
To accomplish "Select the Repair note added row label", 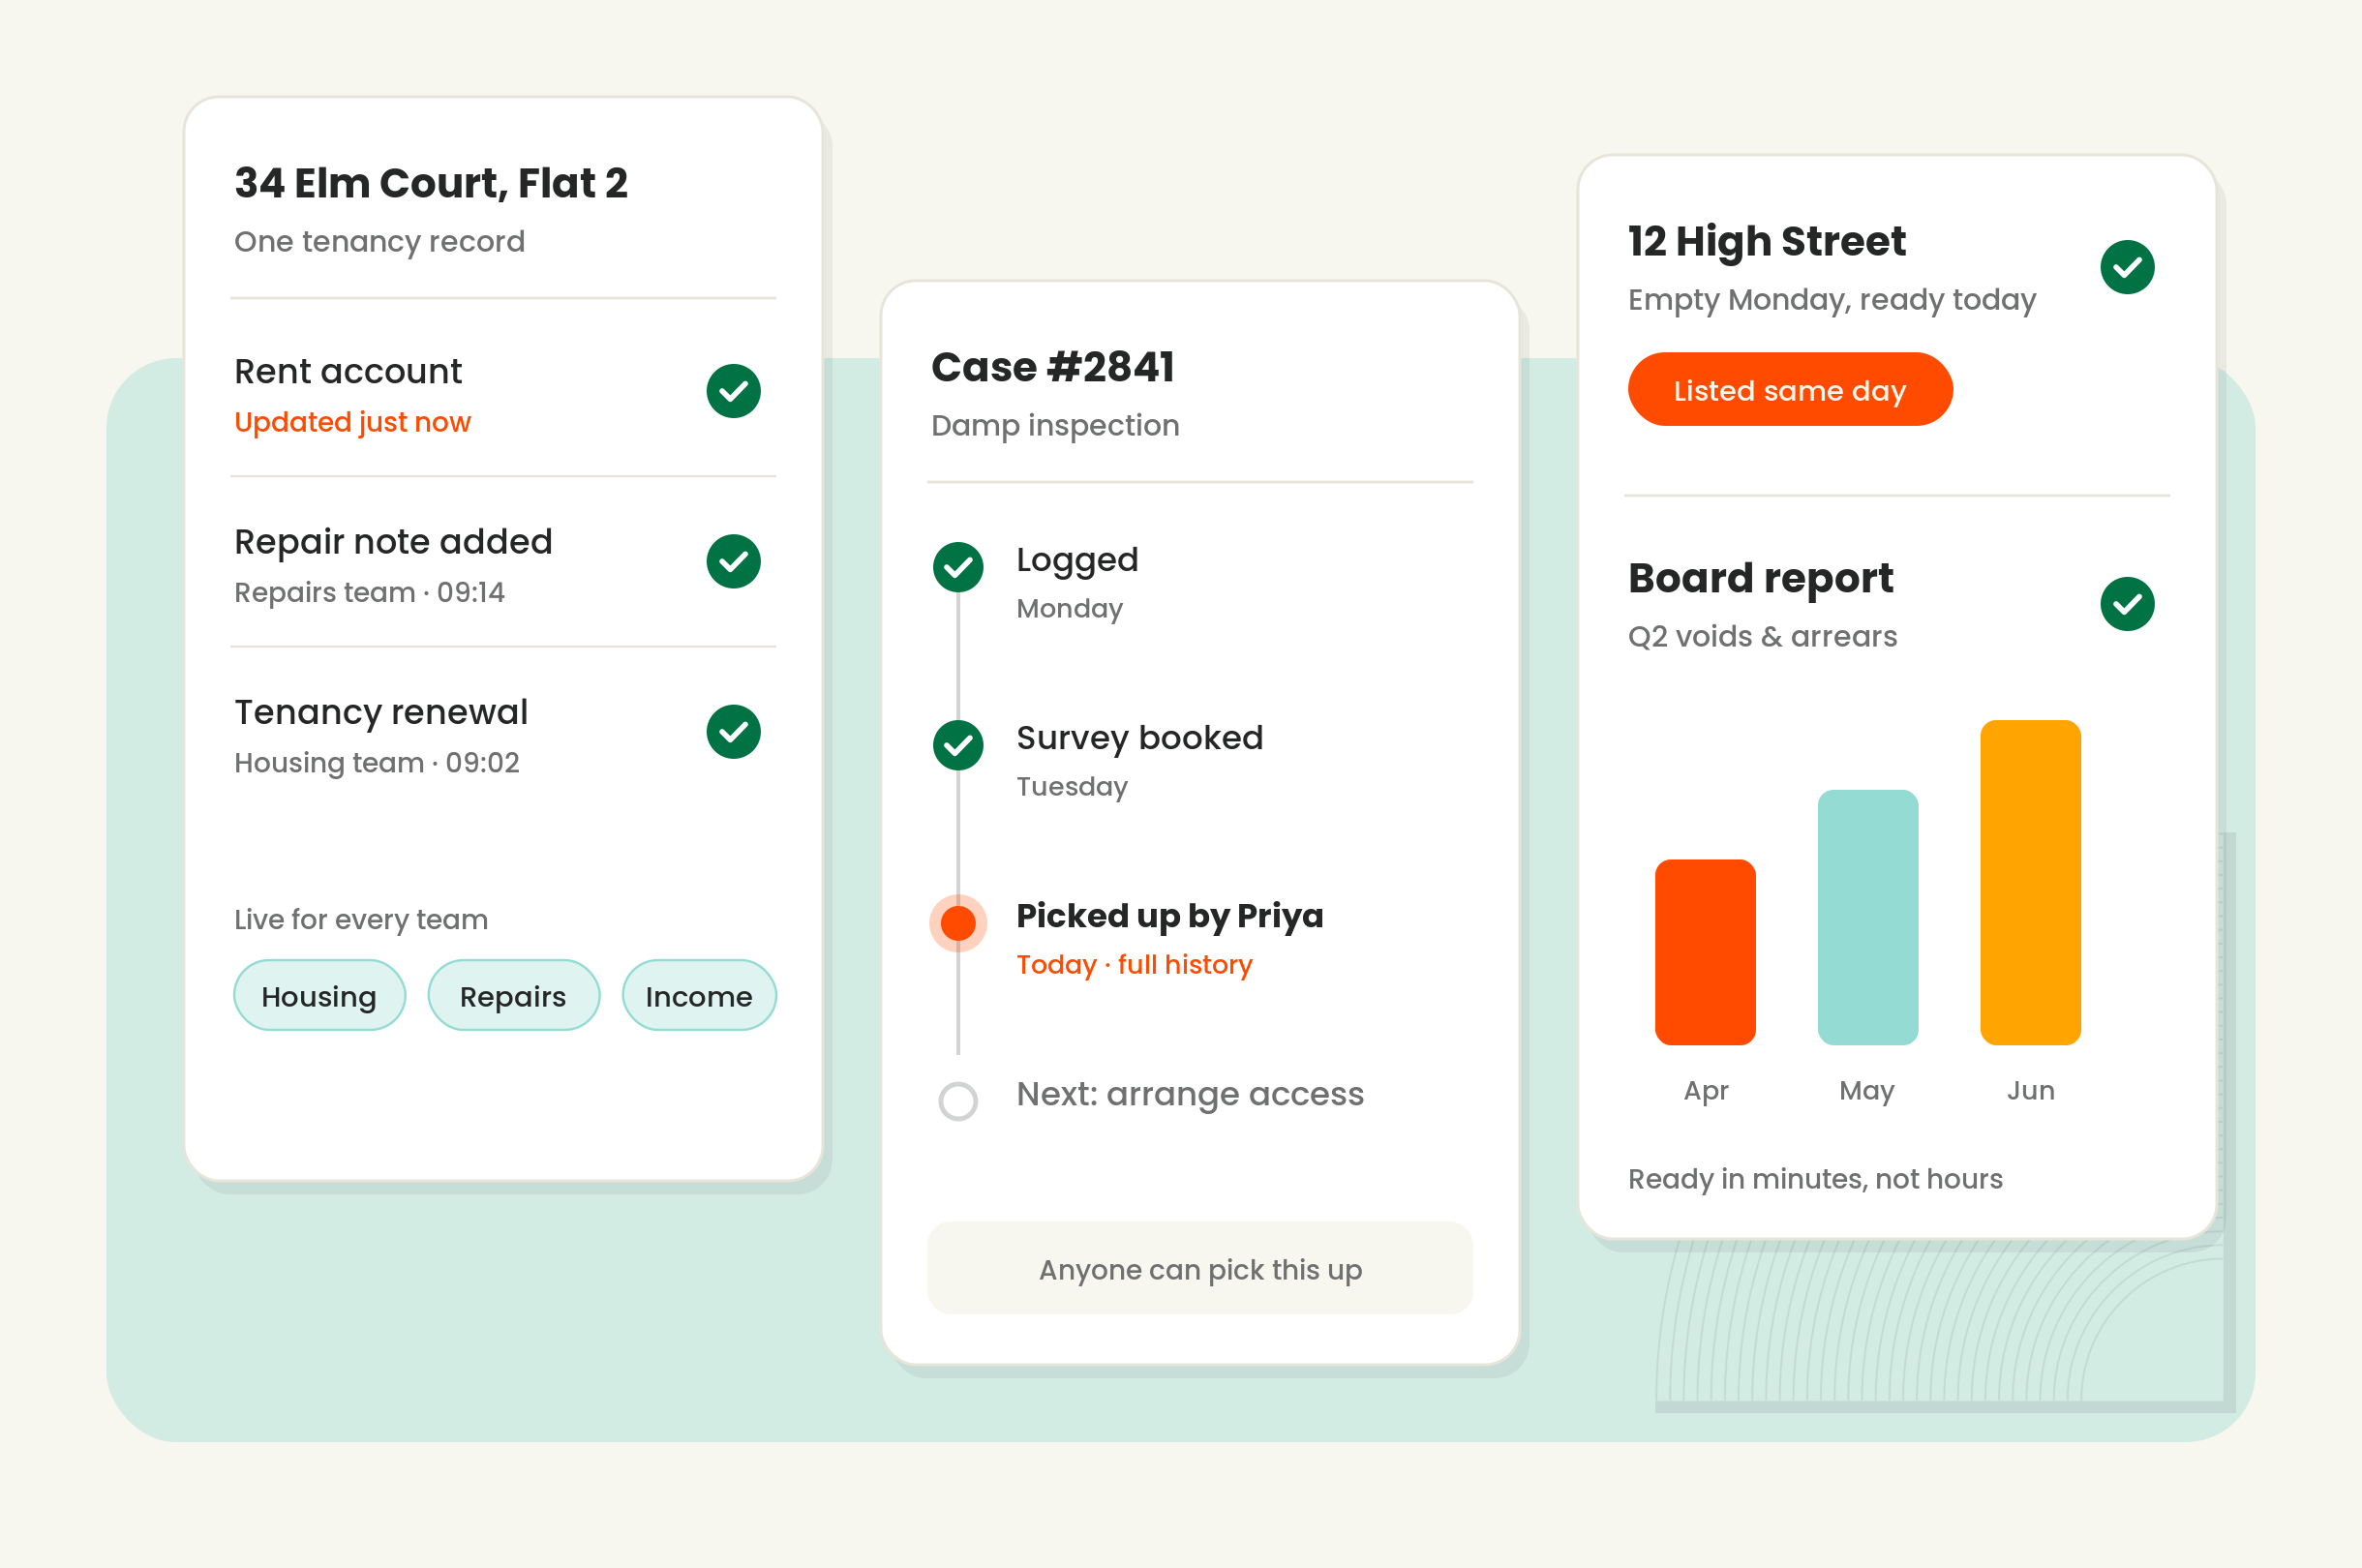I will tap(393, 541).
